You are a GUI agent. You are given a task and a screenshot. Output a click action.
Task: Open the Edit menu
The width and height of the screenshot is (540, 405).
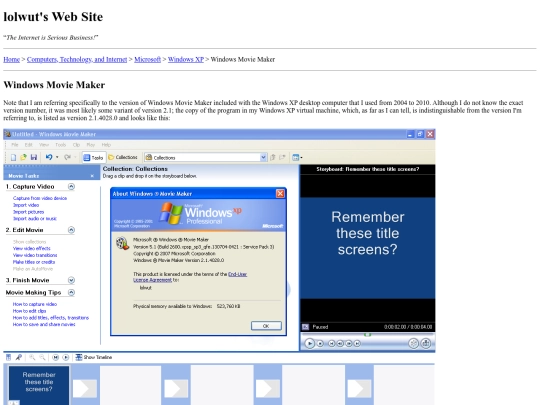coord(29,145)
